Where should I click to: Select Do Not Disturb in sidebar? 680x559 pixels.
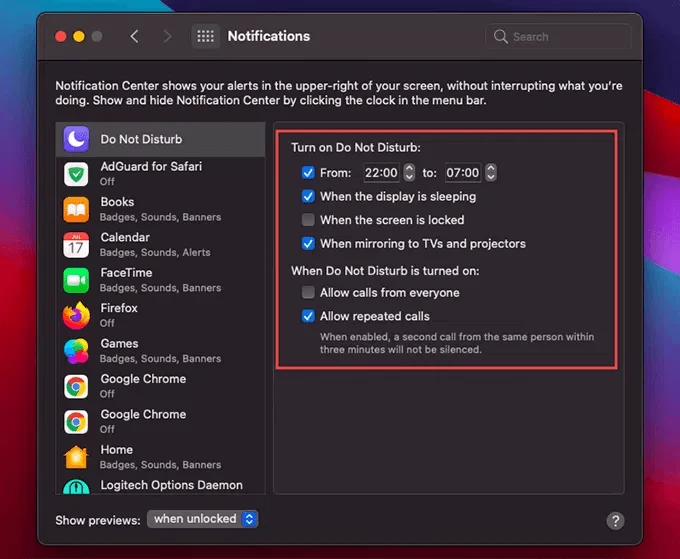(x=160, y=139)
